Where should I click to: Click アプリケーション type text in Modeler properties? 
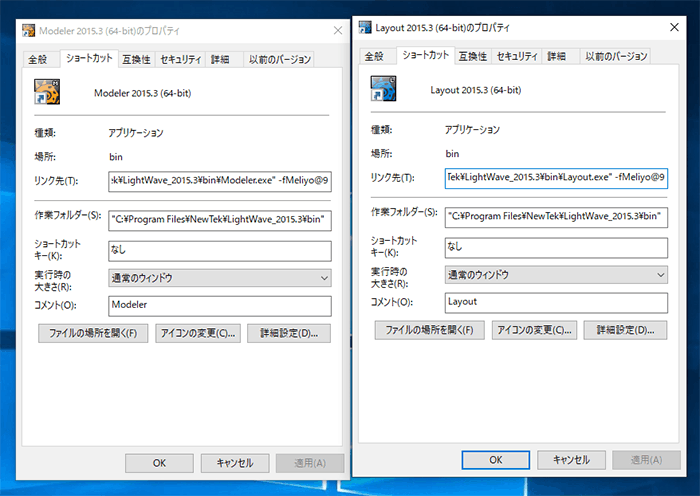click(136, 133)
